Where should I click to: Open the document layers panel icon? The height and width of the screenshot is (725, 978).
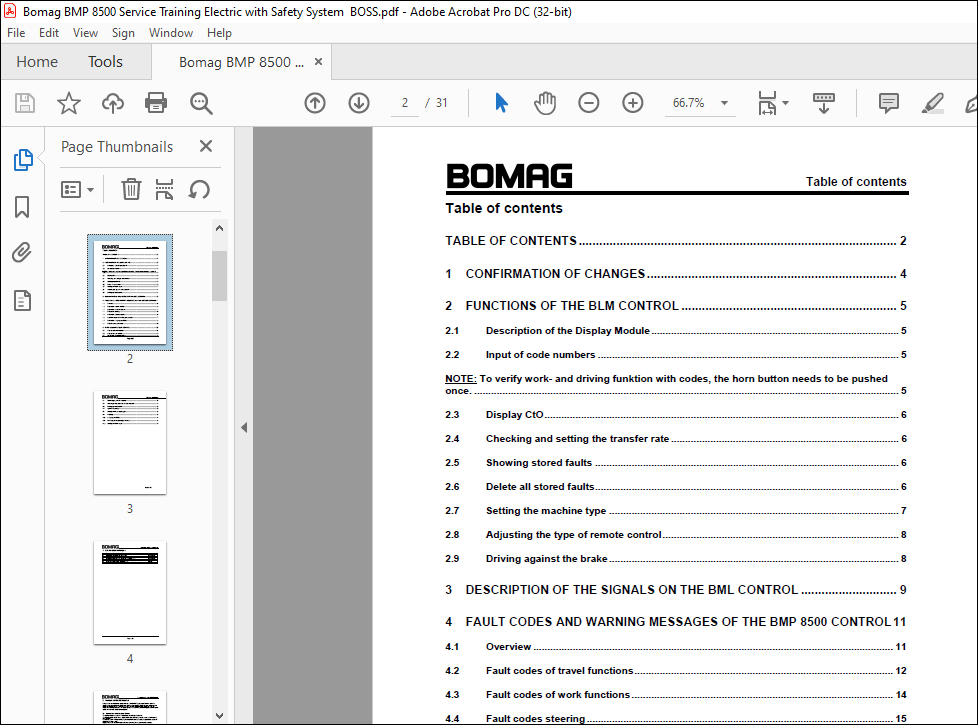pyautogui.click(x=22, y=300)
